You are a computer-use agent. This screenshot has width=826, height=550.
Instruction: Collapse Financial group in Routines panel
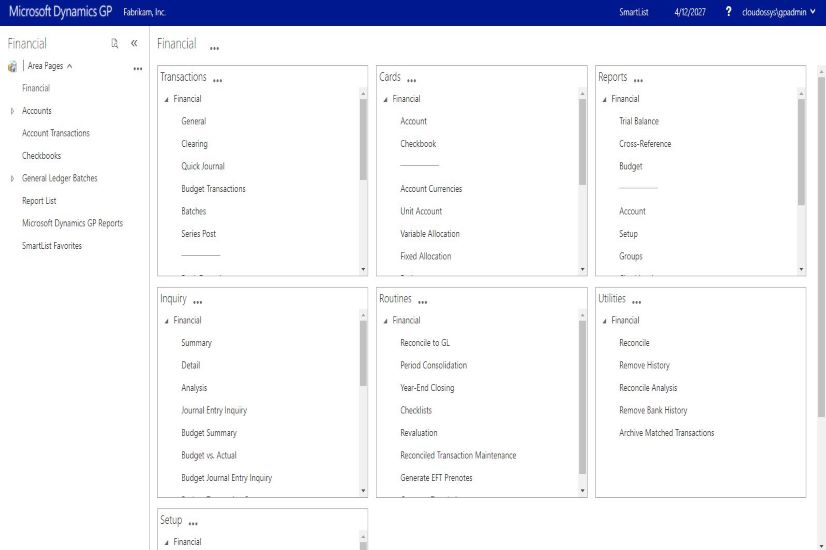click(x=386, y=321)
